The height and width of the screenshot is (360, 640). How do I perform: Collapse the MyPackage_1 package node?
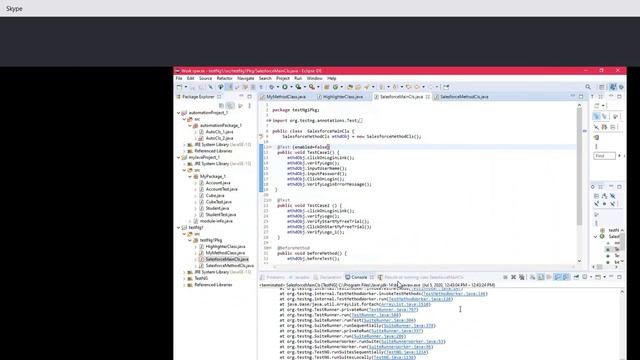(x=190, y=176)
